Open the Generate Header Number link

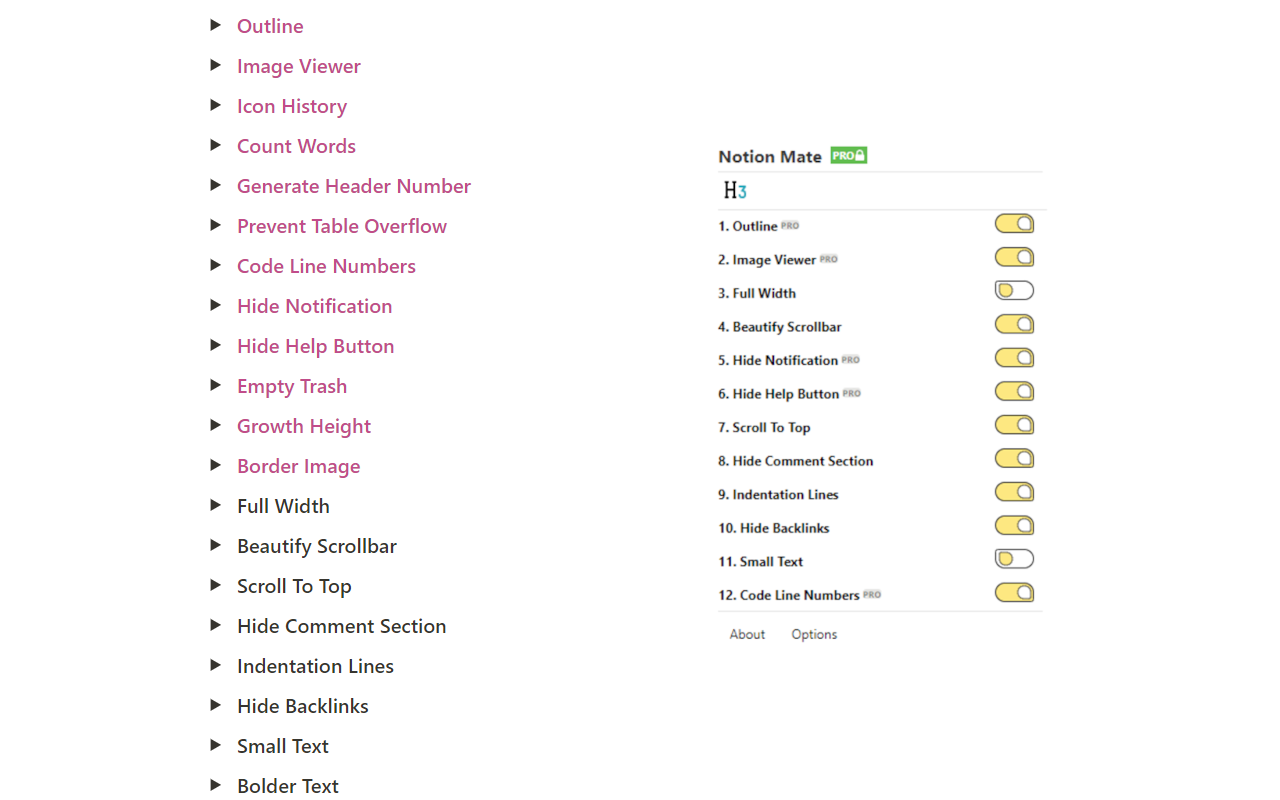[353, 186]
